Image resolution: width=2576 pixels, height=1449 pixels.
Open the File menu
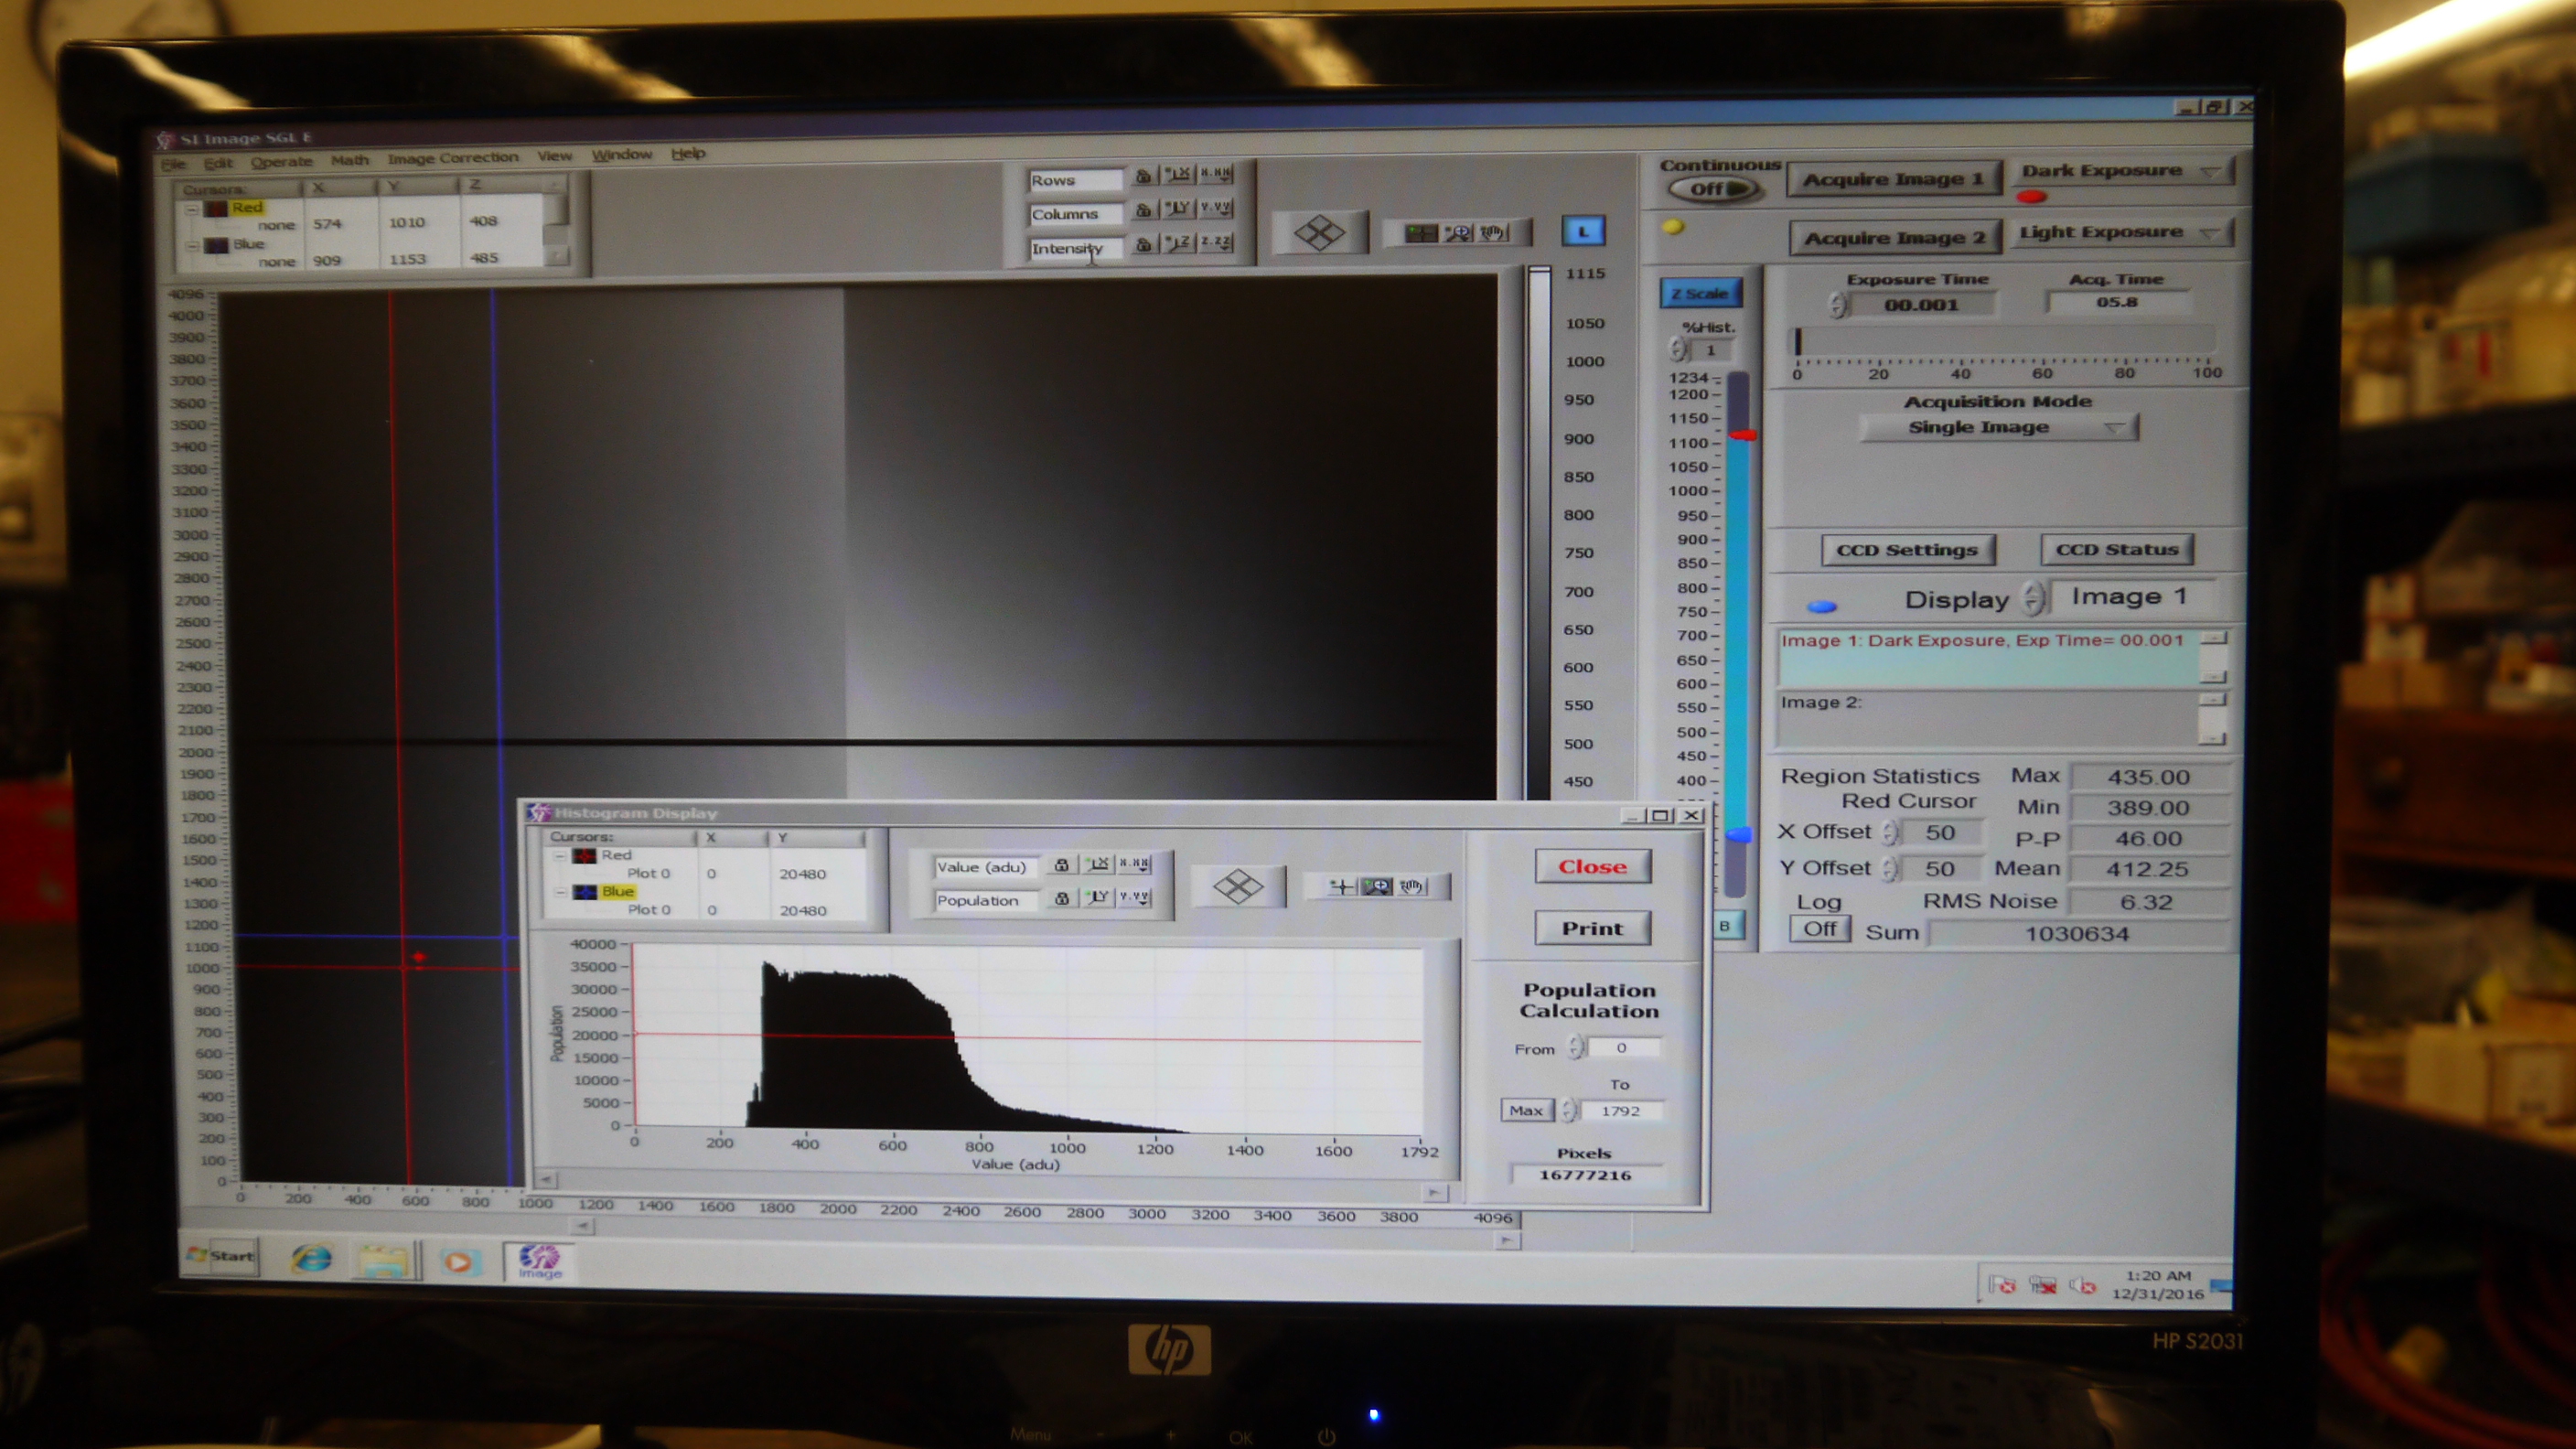(174, 163)
